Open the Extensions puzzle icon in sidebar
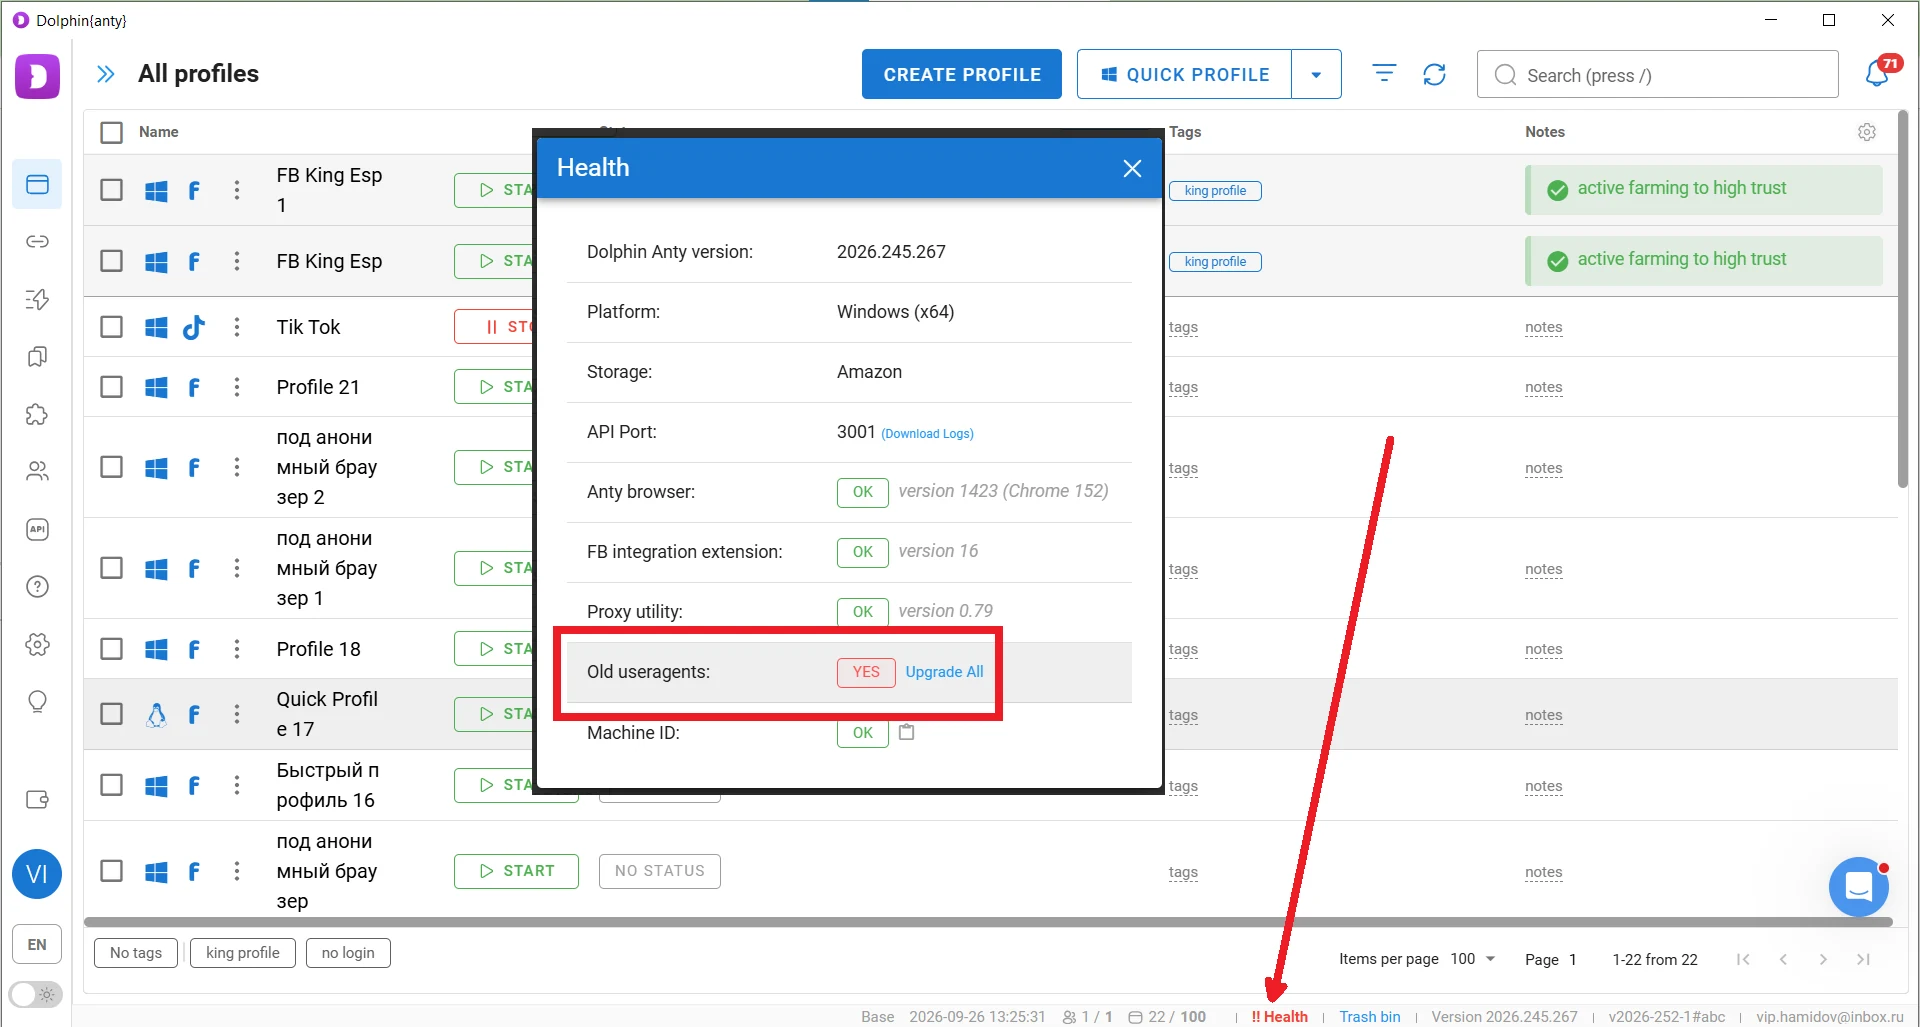This screenshot has width=1920, height=1027. pos(37,414)
